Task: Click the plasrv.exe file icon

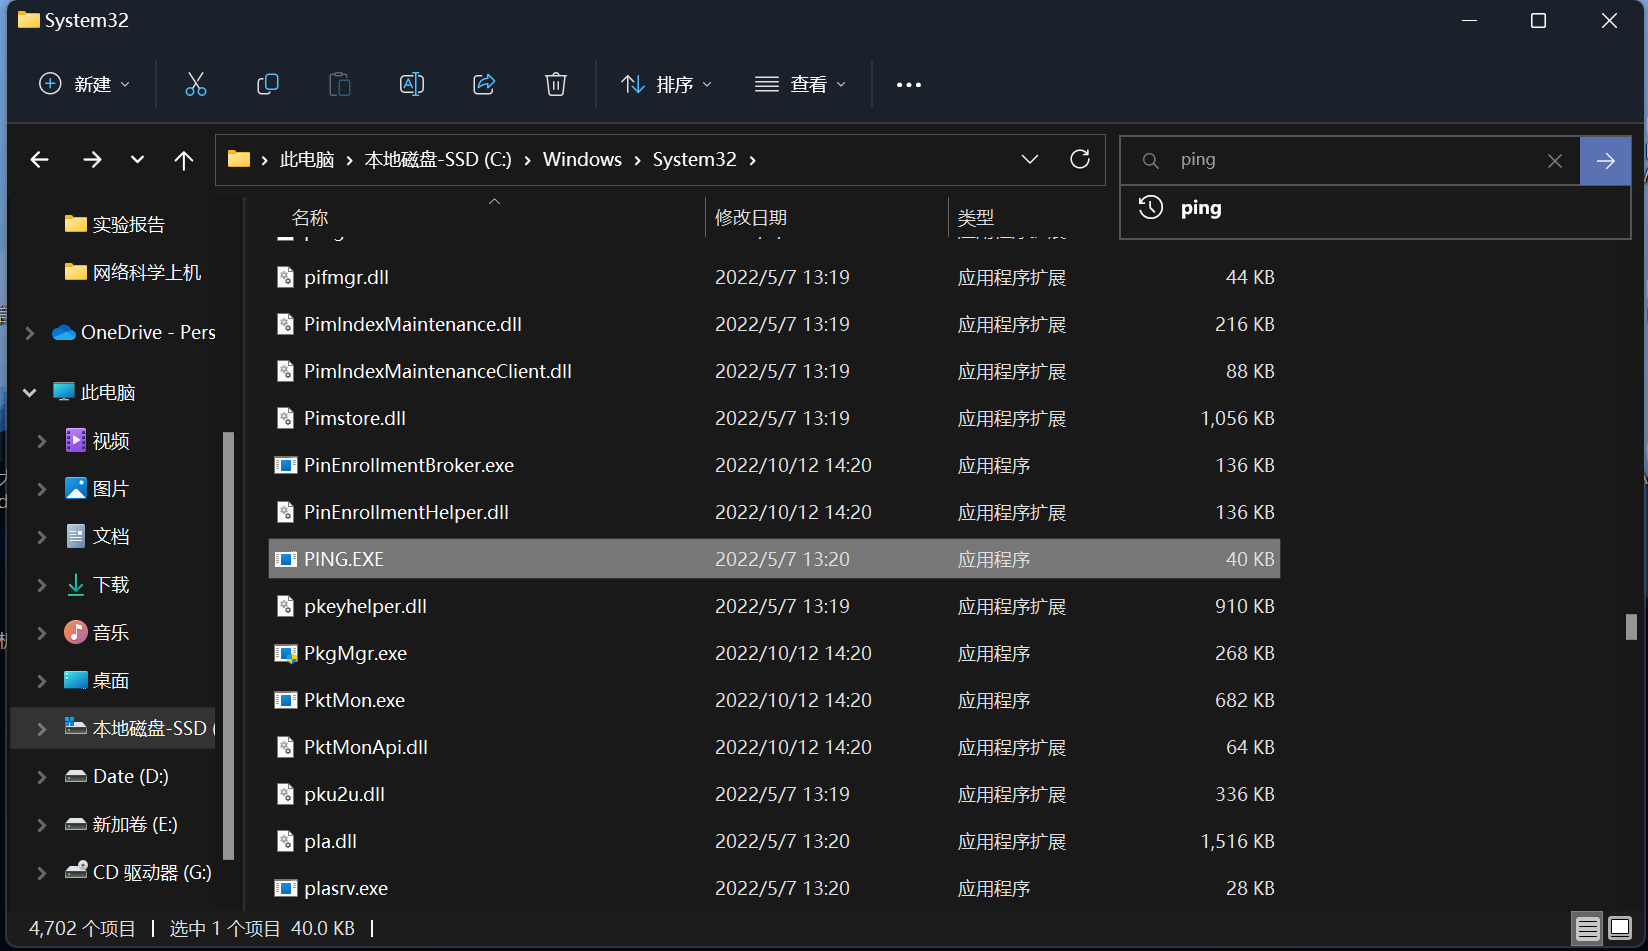Action: (286, 888)
